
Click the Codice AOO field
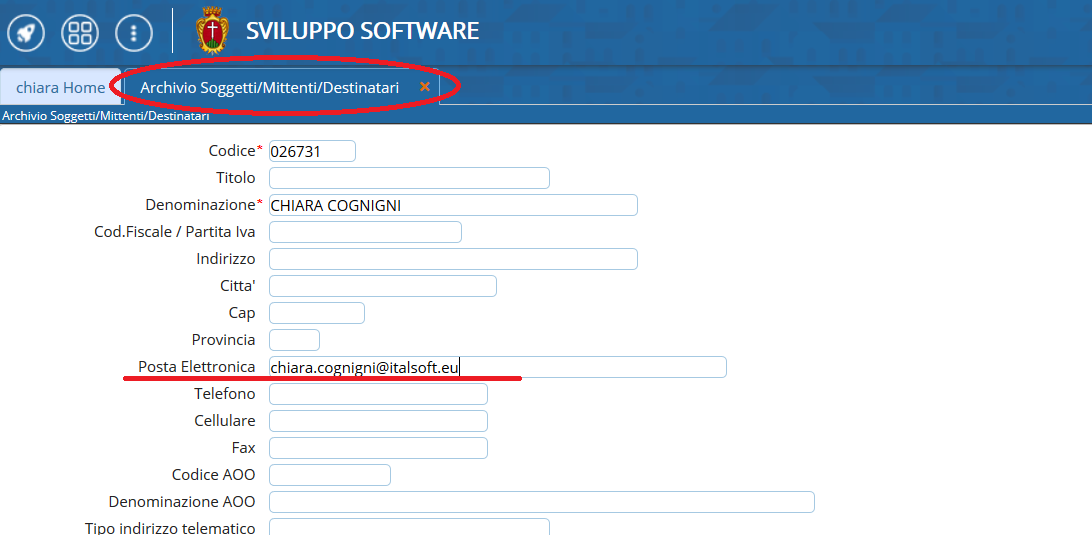[x=330, y=475]
